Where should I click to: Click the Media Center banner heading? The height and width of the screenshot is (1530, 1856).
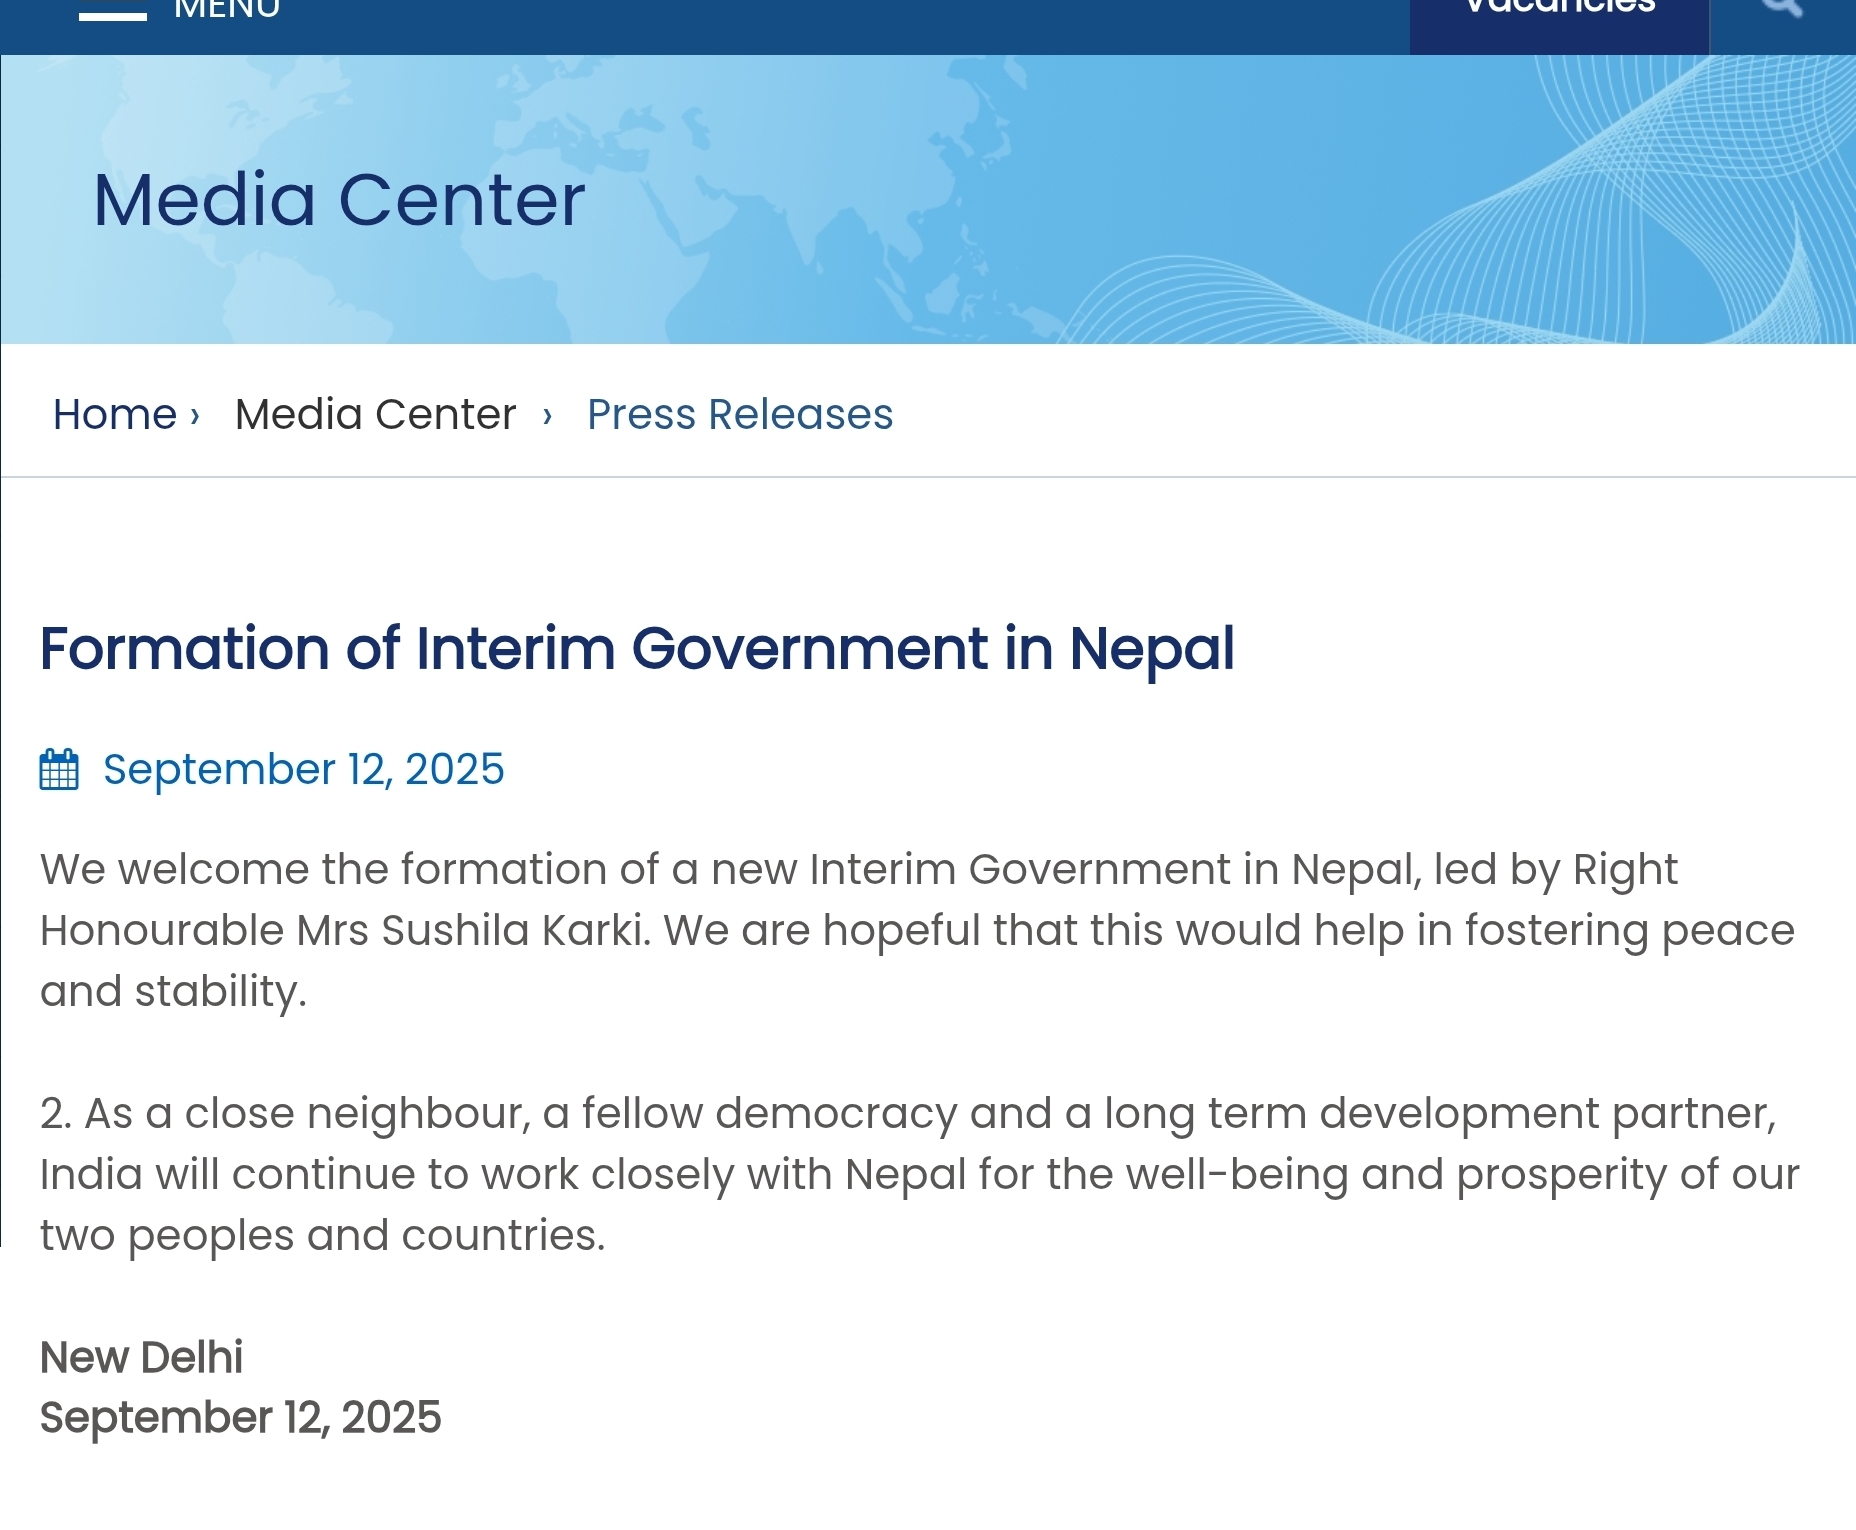pos(339,200)
